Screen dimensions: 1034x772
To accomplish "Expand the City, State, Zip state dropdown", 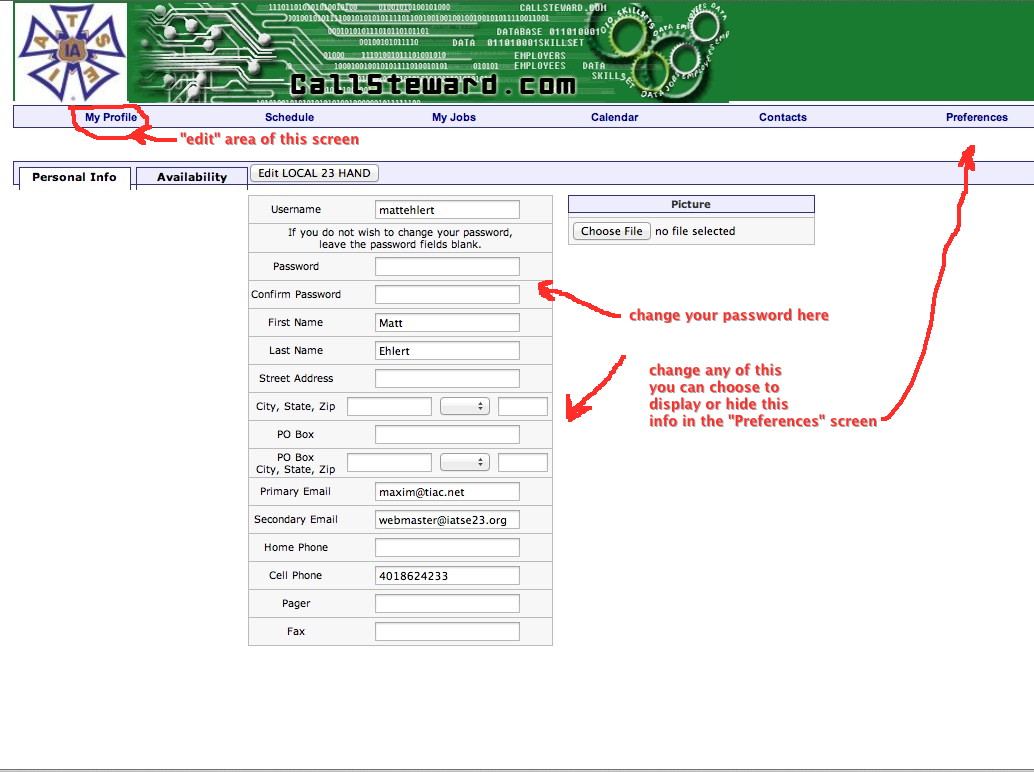I will tap(464, 406).
